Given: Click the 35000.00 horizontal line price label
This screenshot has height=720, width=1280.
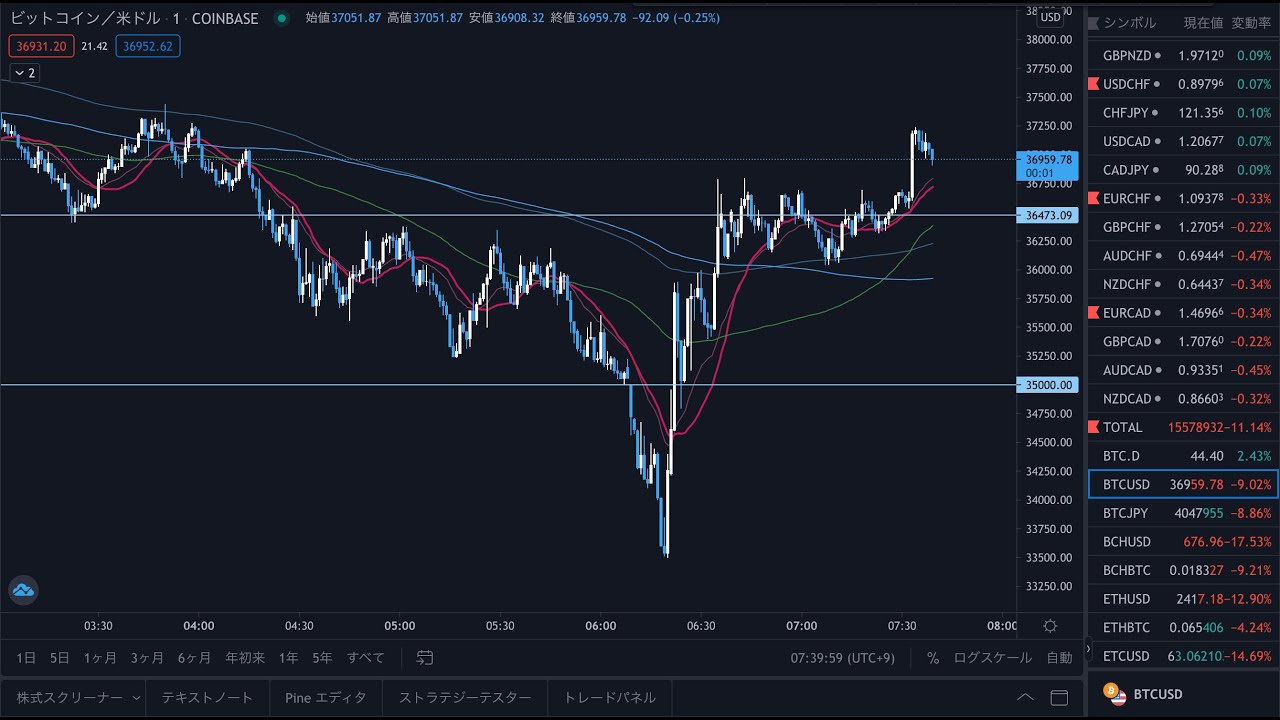Looking at the screenshot, I should [x=1048, y=385].
